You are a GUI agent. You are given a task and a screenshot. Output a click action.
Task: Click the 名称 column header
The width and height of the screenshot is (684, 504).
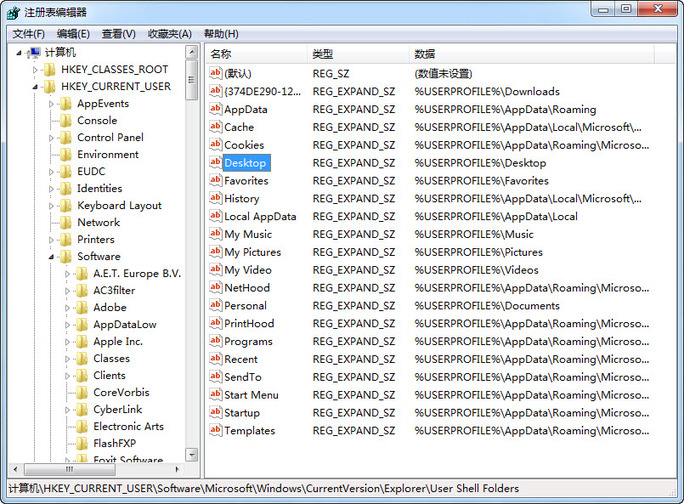click(257, 54)
